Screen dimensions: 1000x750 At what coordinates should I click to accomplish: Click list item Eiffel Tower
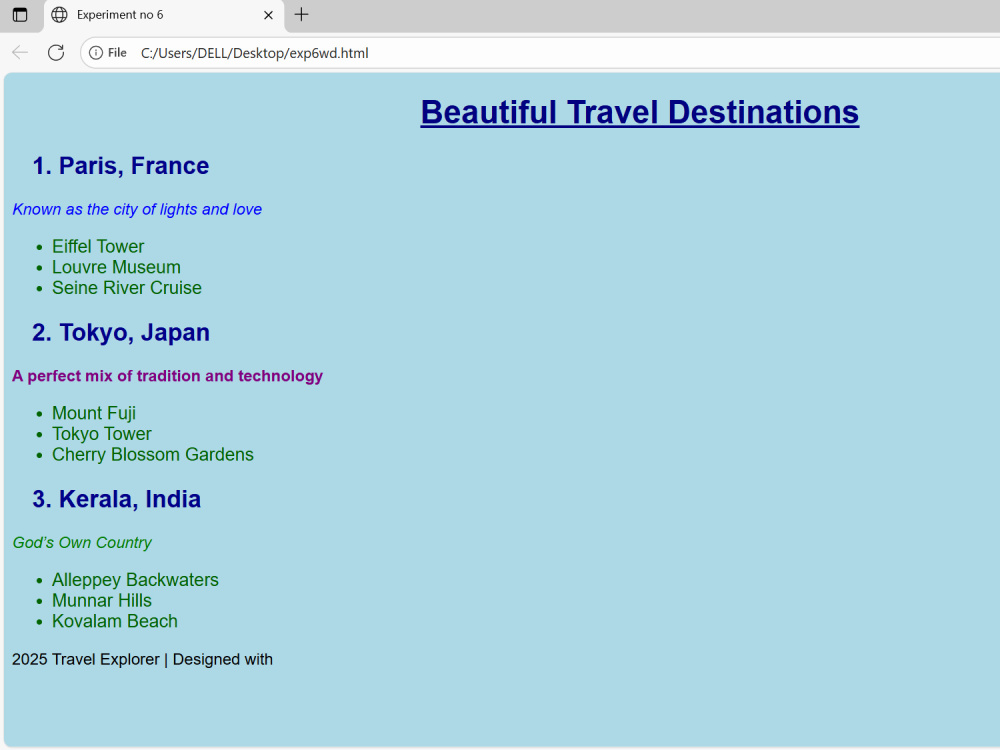click(x=98, y=246)
